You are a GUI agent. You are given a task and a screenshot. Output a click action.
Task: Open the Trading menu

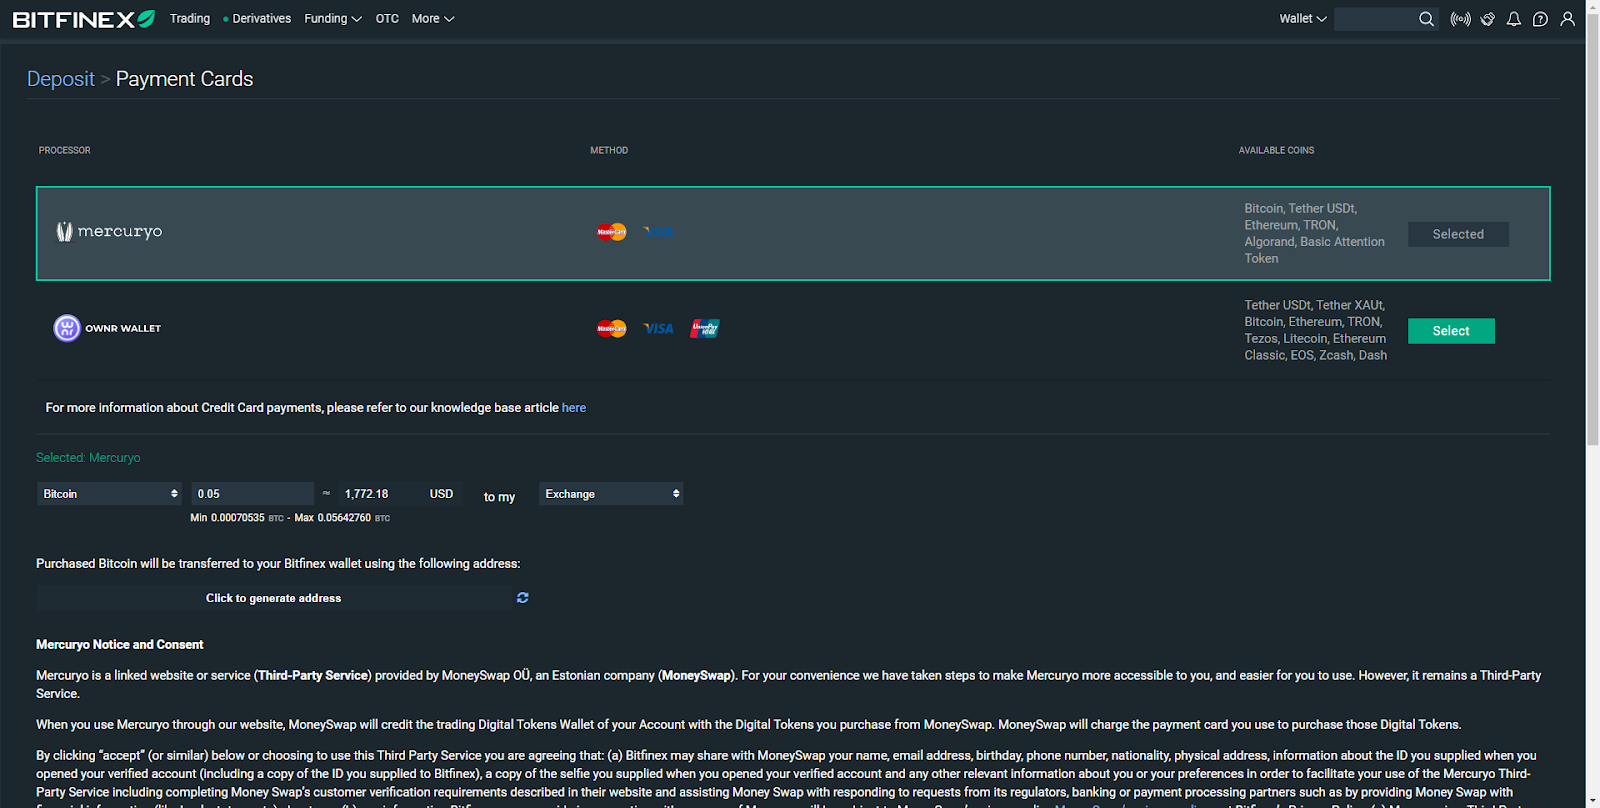pyautogui.click(x=190, y=19)
